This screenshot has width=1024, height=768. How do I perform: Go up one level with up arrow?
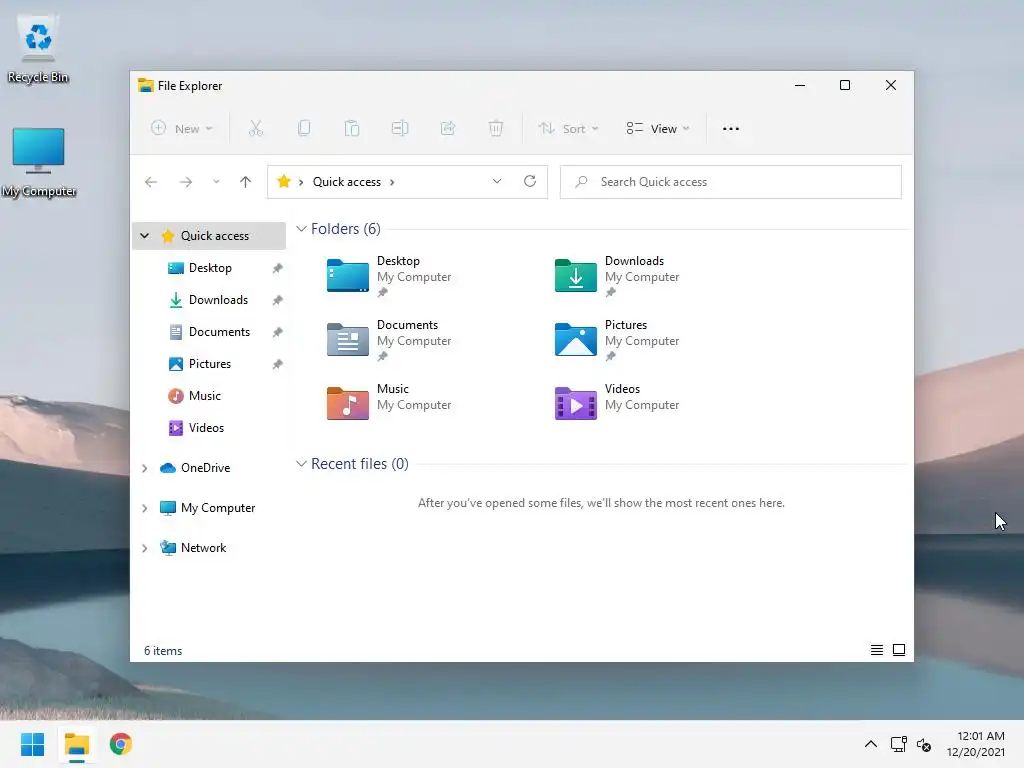pos(246,182)
